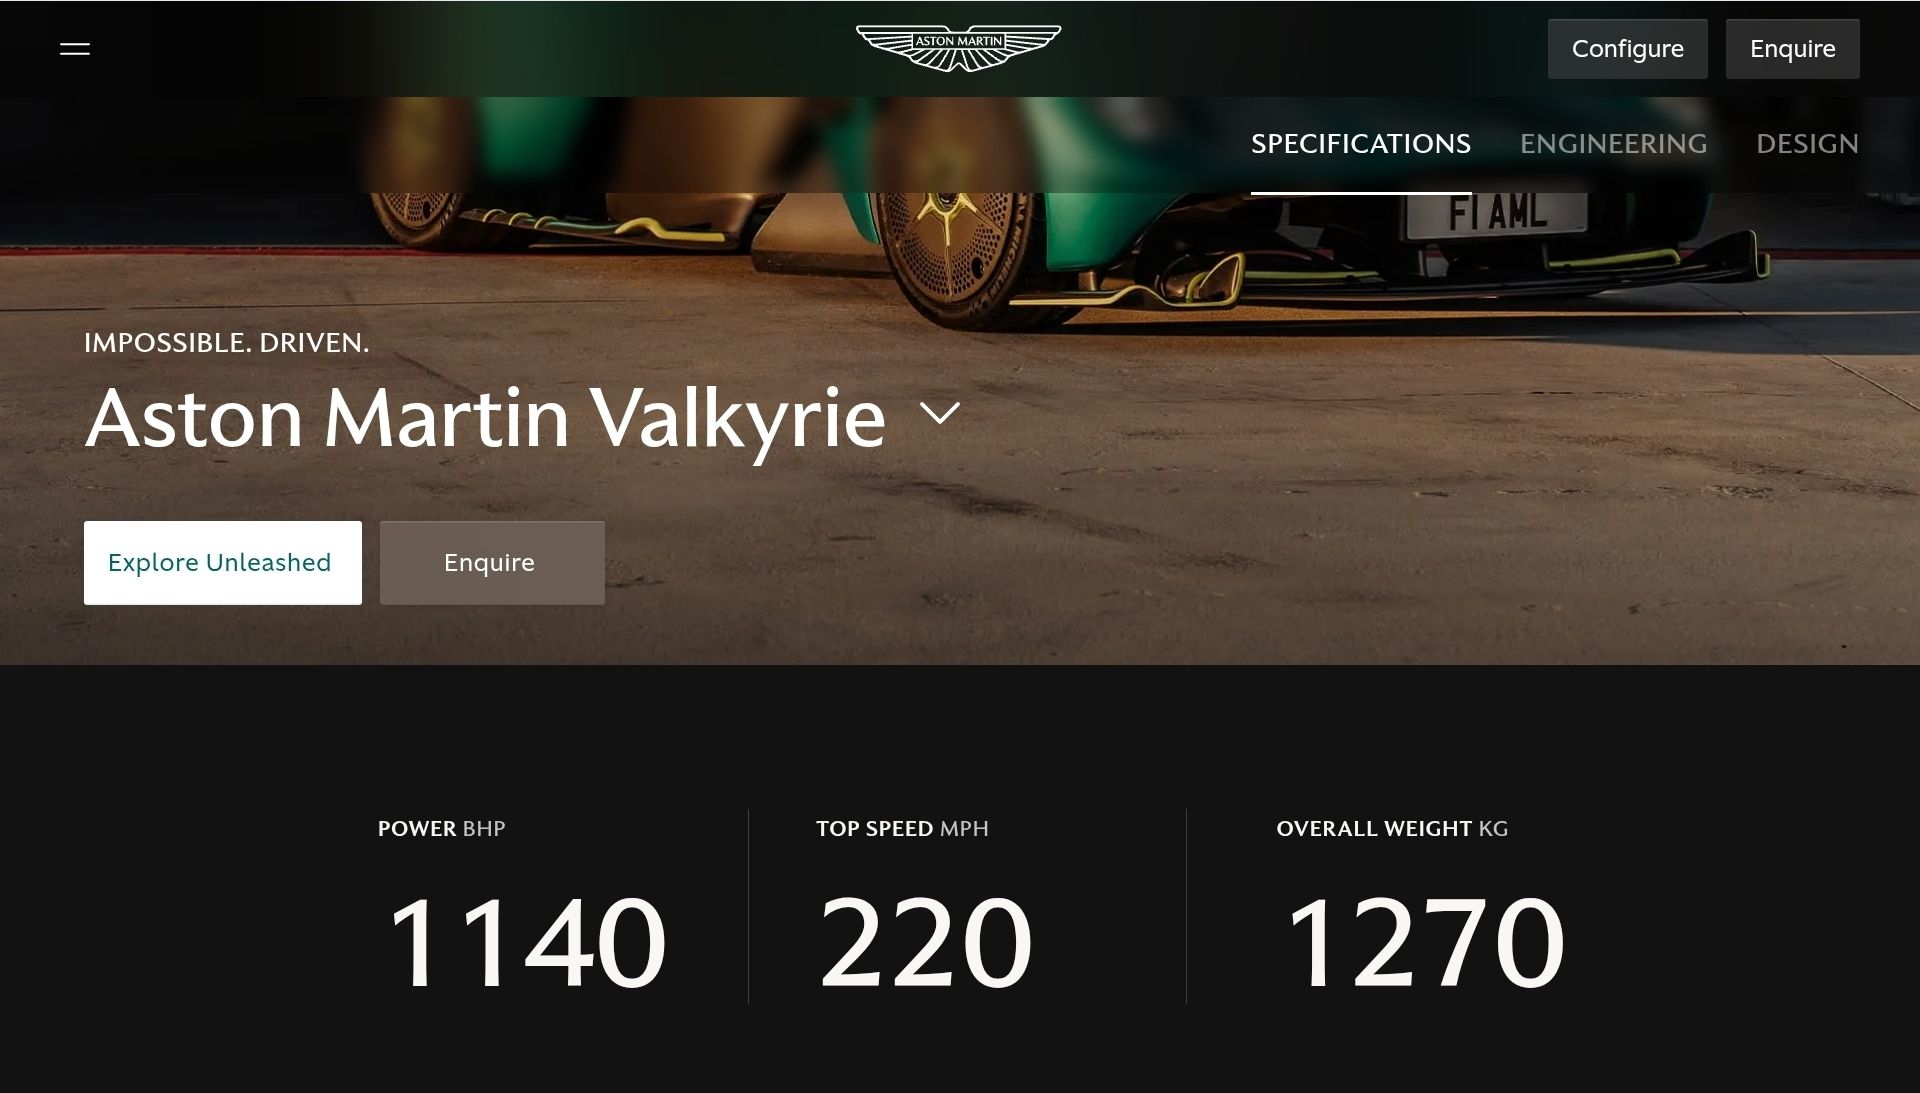The height and width of the screenshot is (1093, 1920).
Task: Select the header Enquire button
Action: click(x=1792, y=49)
